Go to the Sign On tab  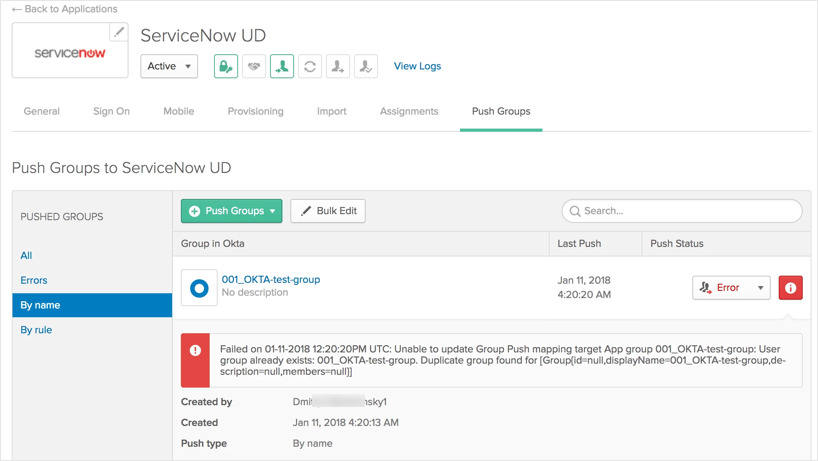tap(111, 111)
